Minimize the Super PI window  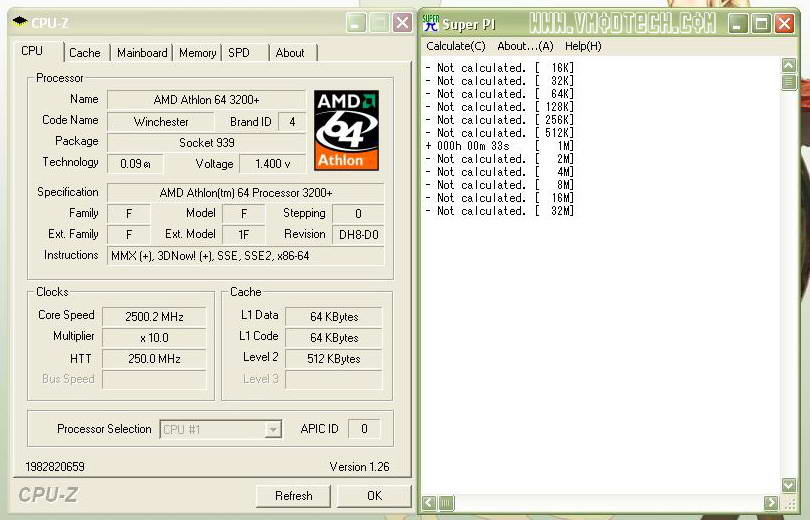[738, 23]
